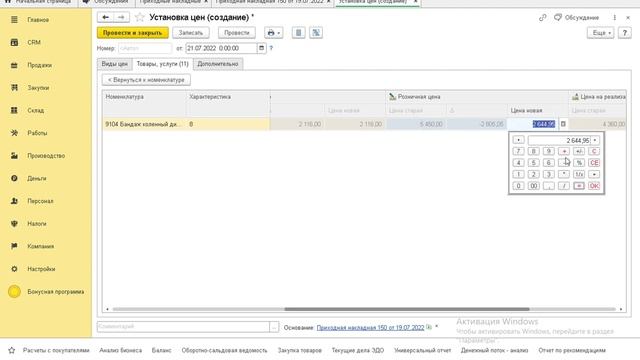Click table scrollbar left arrow

(x=107, y=309)
